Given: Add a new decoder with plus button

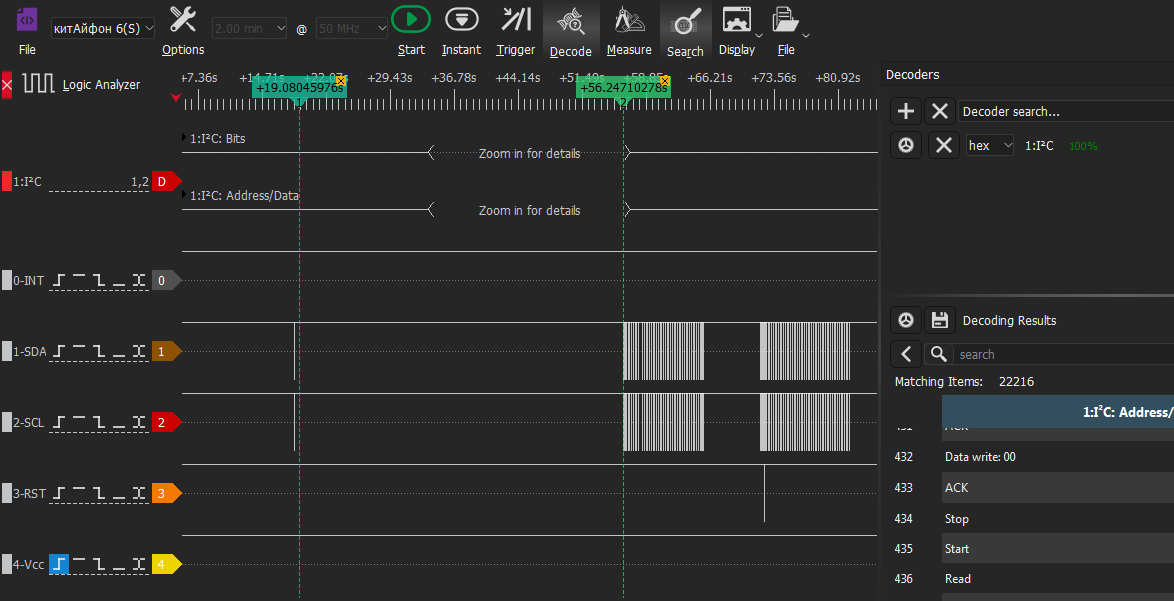Looking at the screenshot, I should (906, 111).
